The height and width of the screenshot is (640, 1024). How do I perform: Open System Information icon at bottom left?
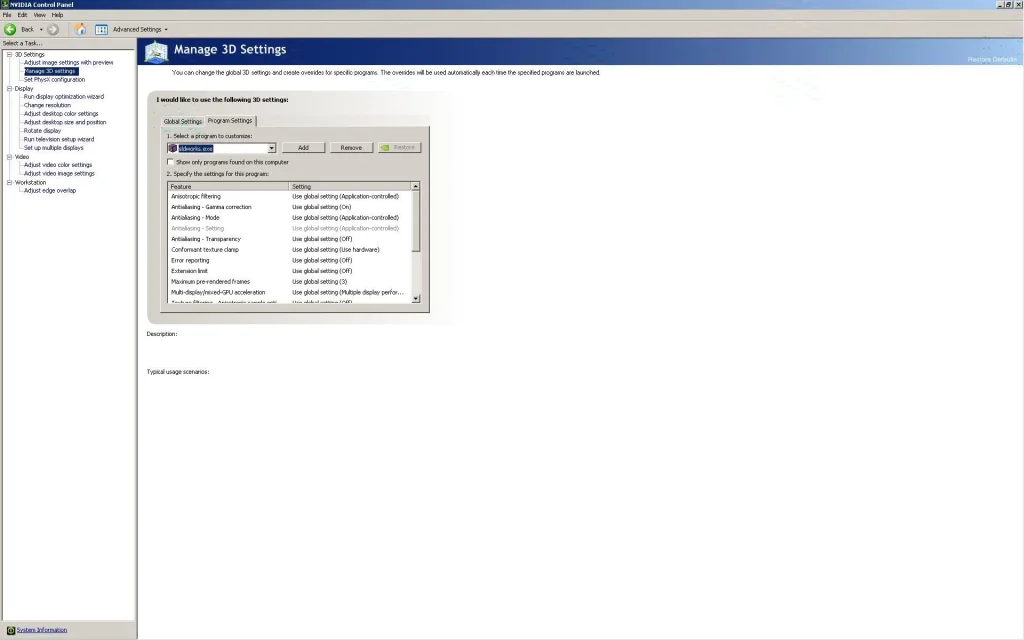point(11,630)
